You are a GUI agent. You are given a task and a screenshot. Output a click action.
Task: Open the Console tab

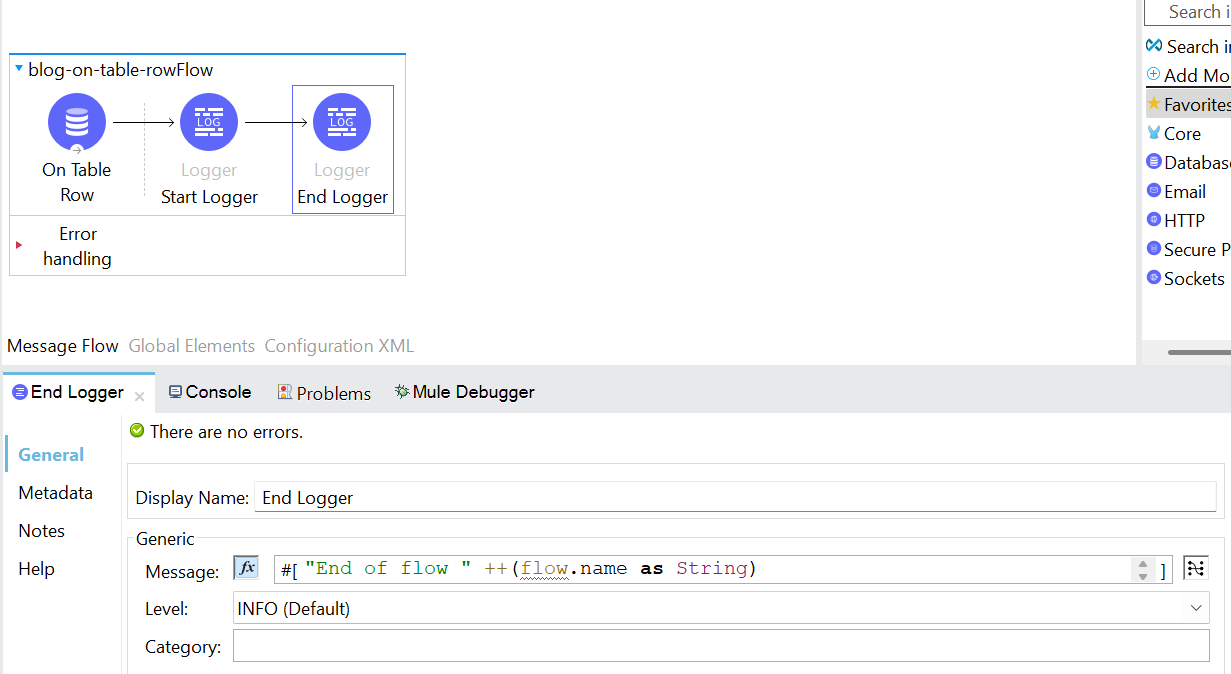pos(210,392)
